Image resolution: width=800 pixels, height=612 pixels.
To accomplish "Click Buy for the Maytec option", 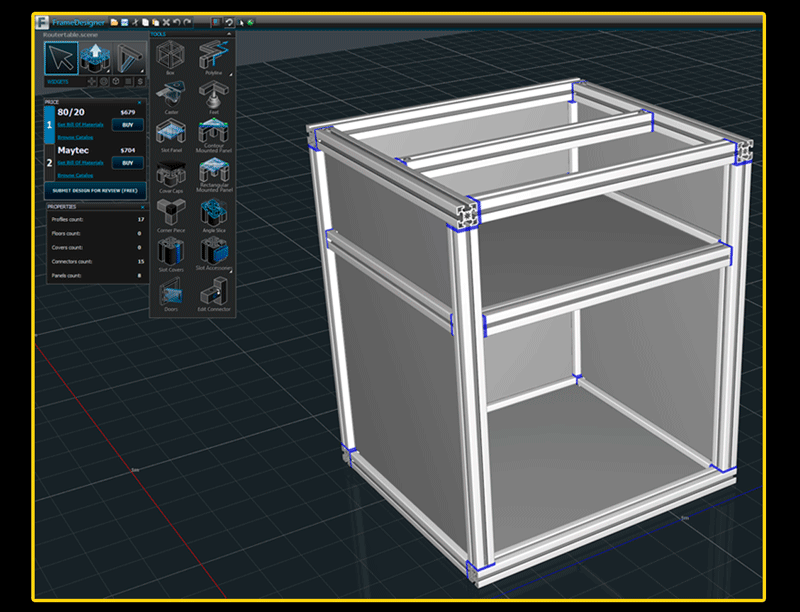I will 127,162.
